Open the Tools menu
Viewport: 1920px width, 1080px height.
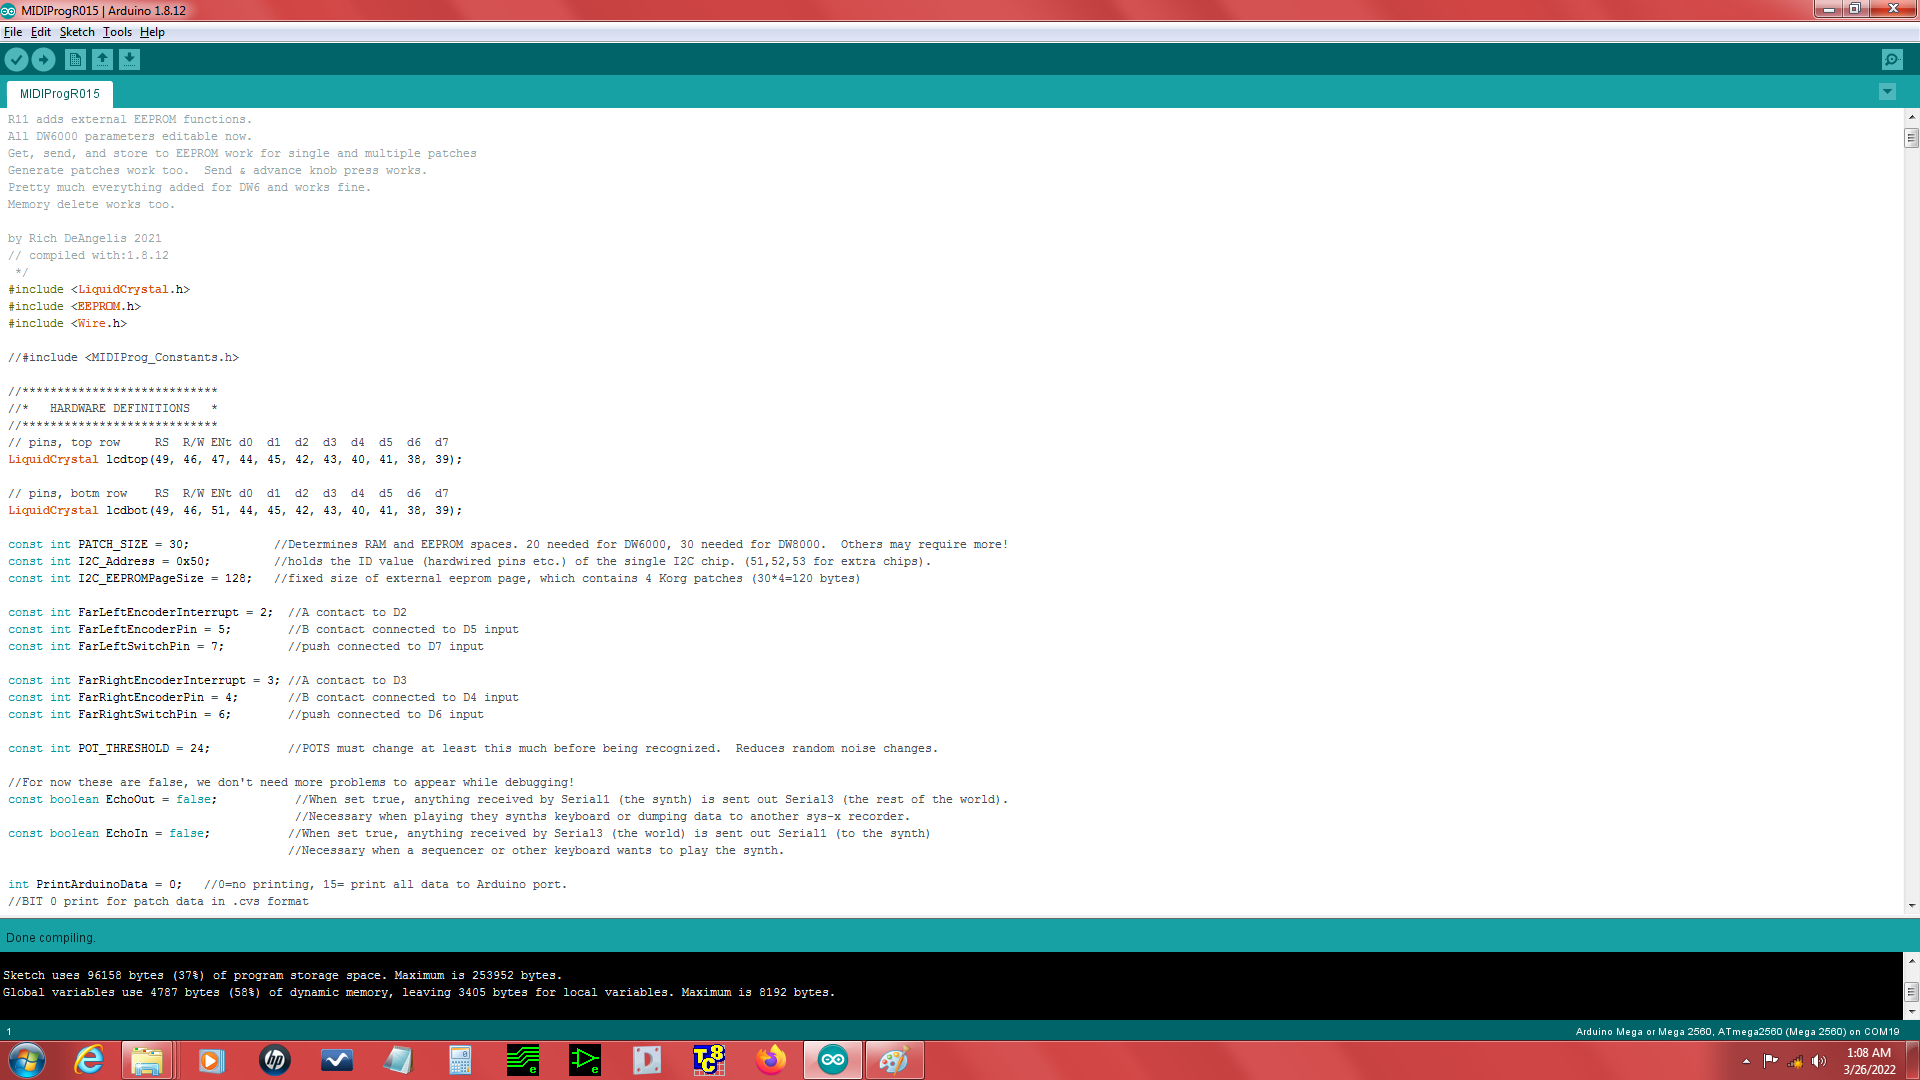[x=116, y=32]
